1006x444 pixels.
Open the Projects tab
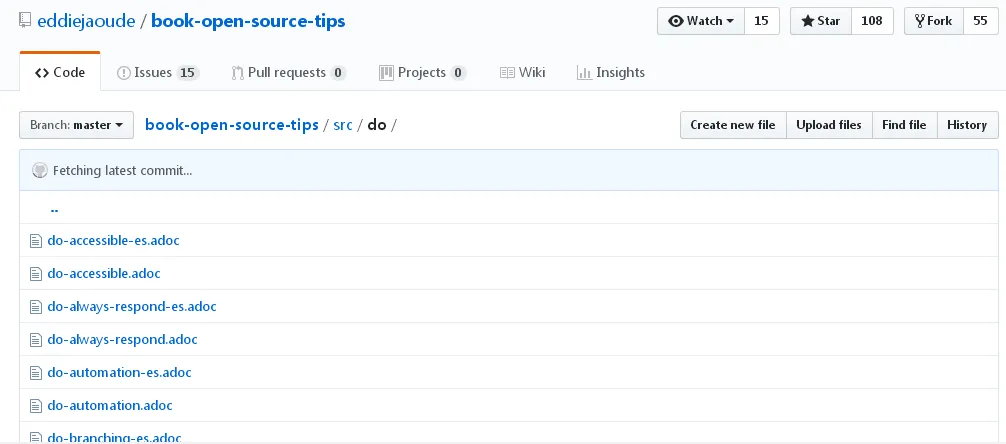point(422,73)
